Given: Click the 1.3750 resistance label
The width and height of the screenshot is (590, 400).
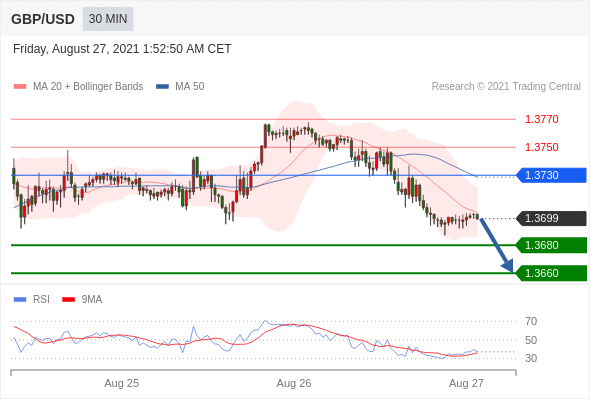Looking at the screenshot, I should (541, 147).
